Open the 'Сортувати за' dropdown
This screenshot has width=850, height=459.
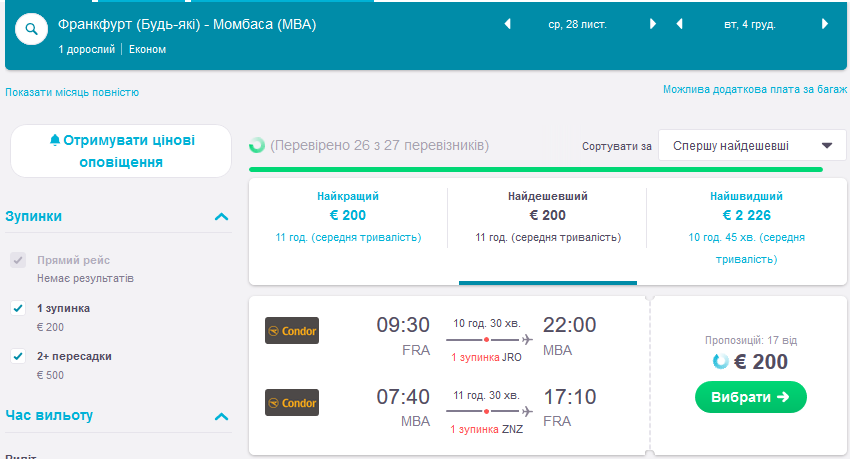[752, 145]
